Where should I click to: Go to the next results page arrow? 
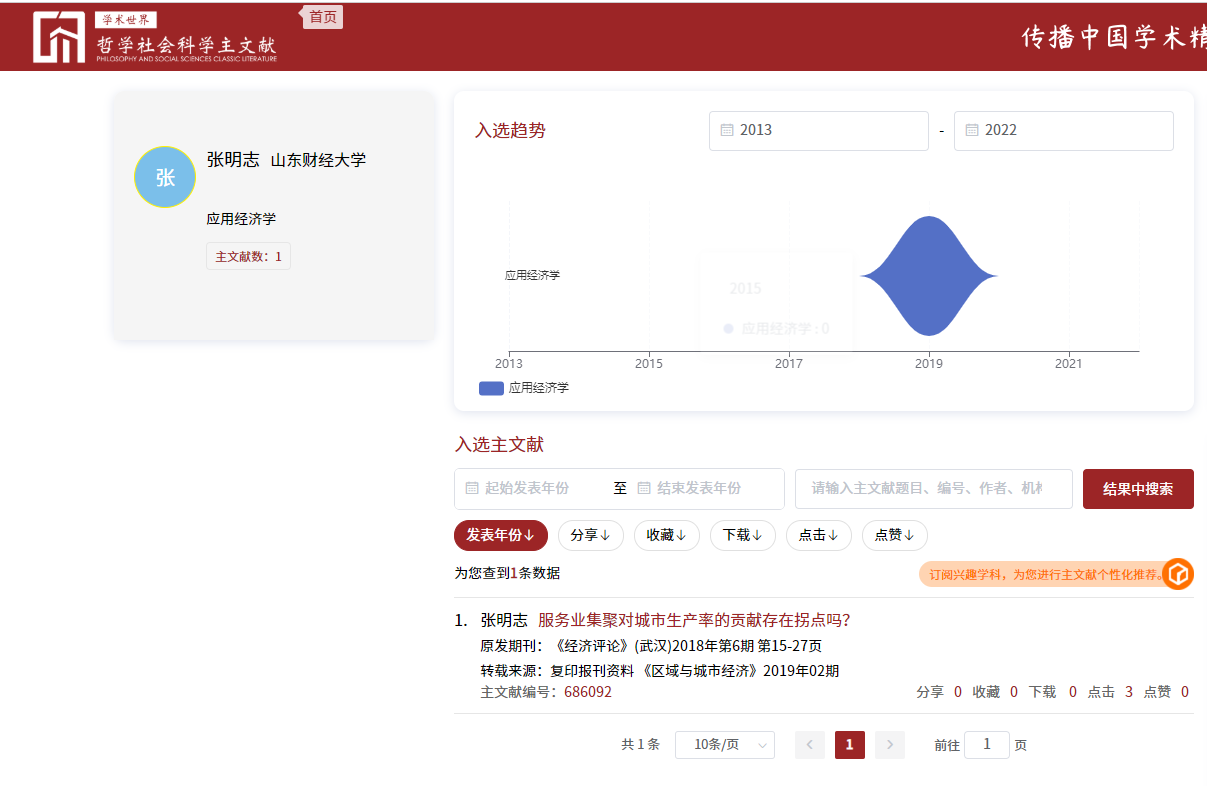[x=890, y=745]
